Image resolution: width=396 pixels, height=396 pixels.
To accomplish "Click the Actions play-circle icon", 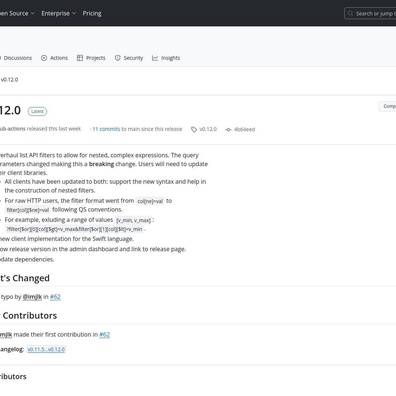I will [x=44, y=58].
